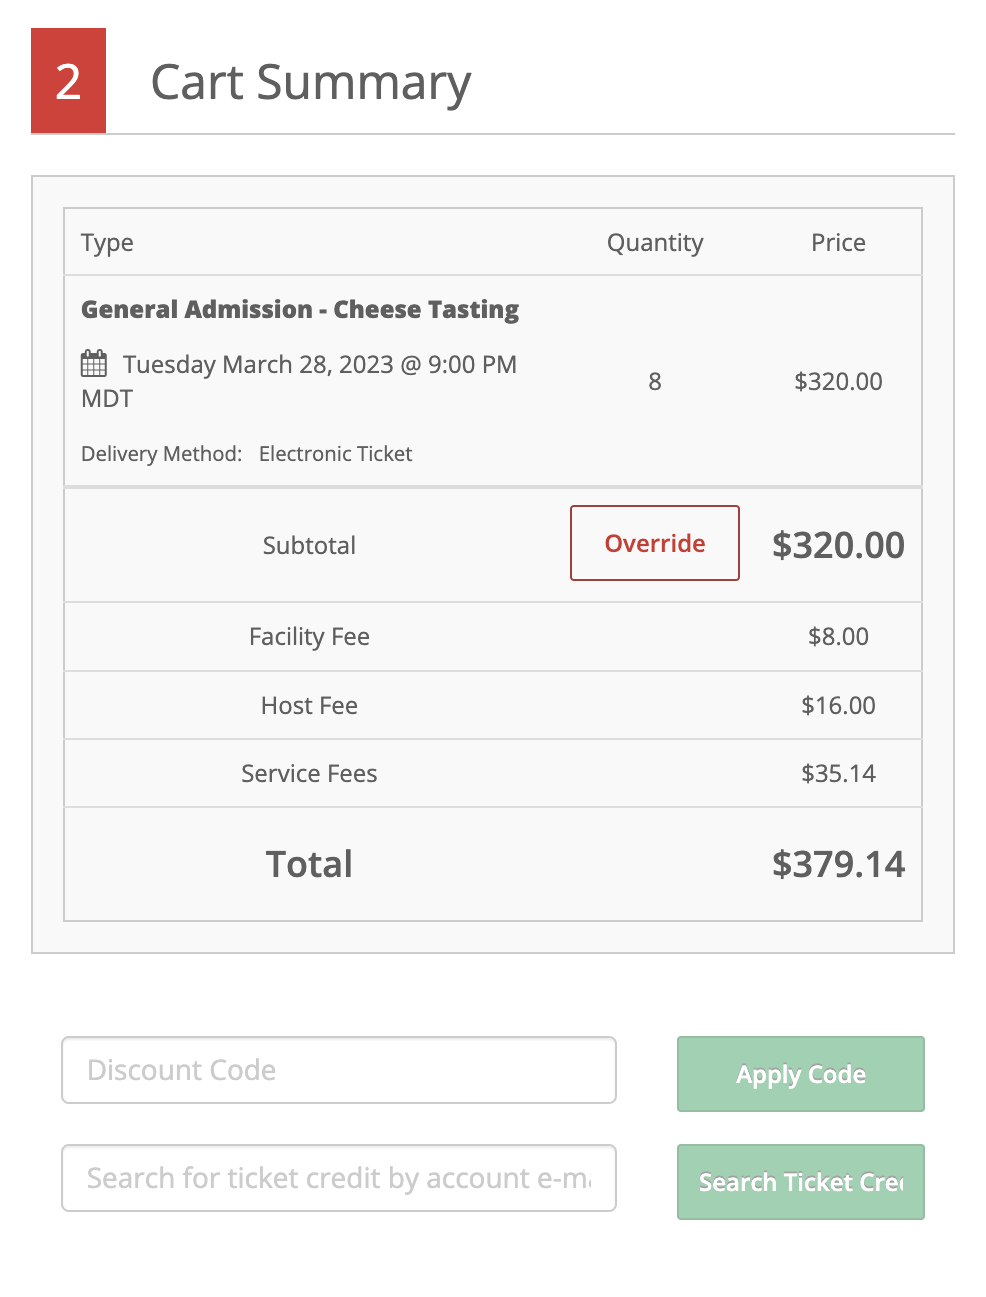Click the Price column header
The image size is (986, 1297).
(x=838, y=242)
